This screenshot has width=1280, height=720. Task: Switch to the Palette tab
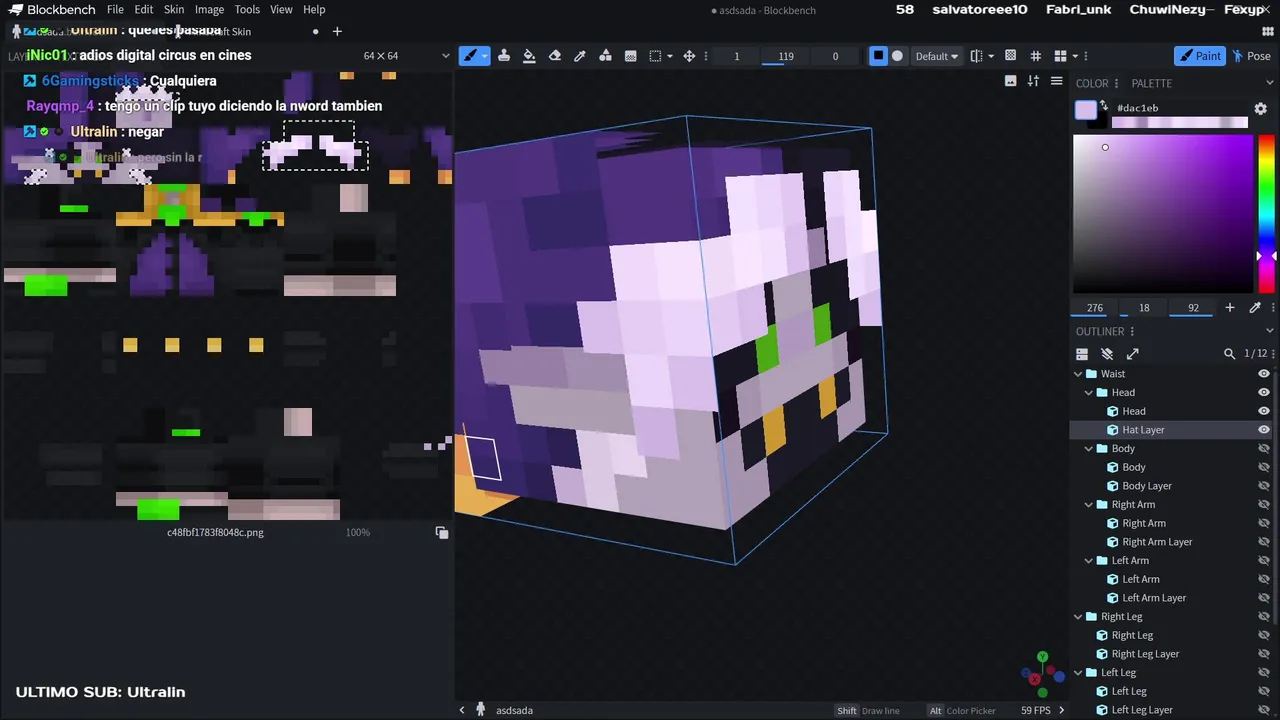(x=1151, y=84)
